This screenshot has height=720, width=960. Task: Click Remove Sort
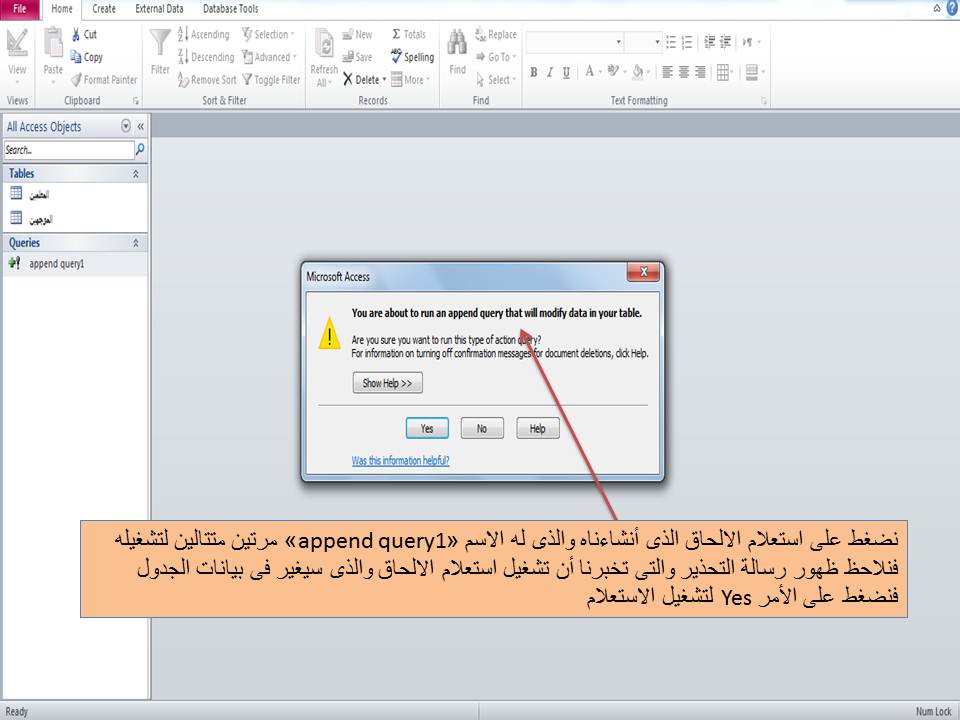click(207, 80)
